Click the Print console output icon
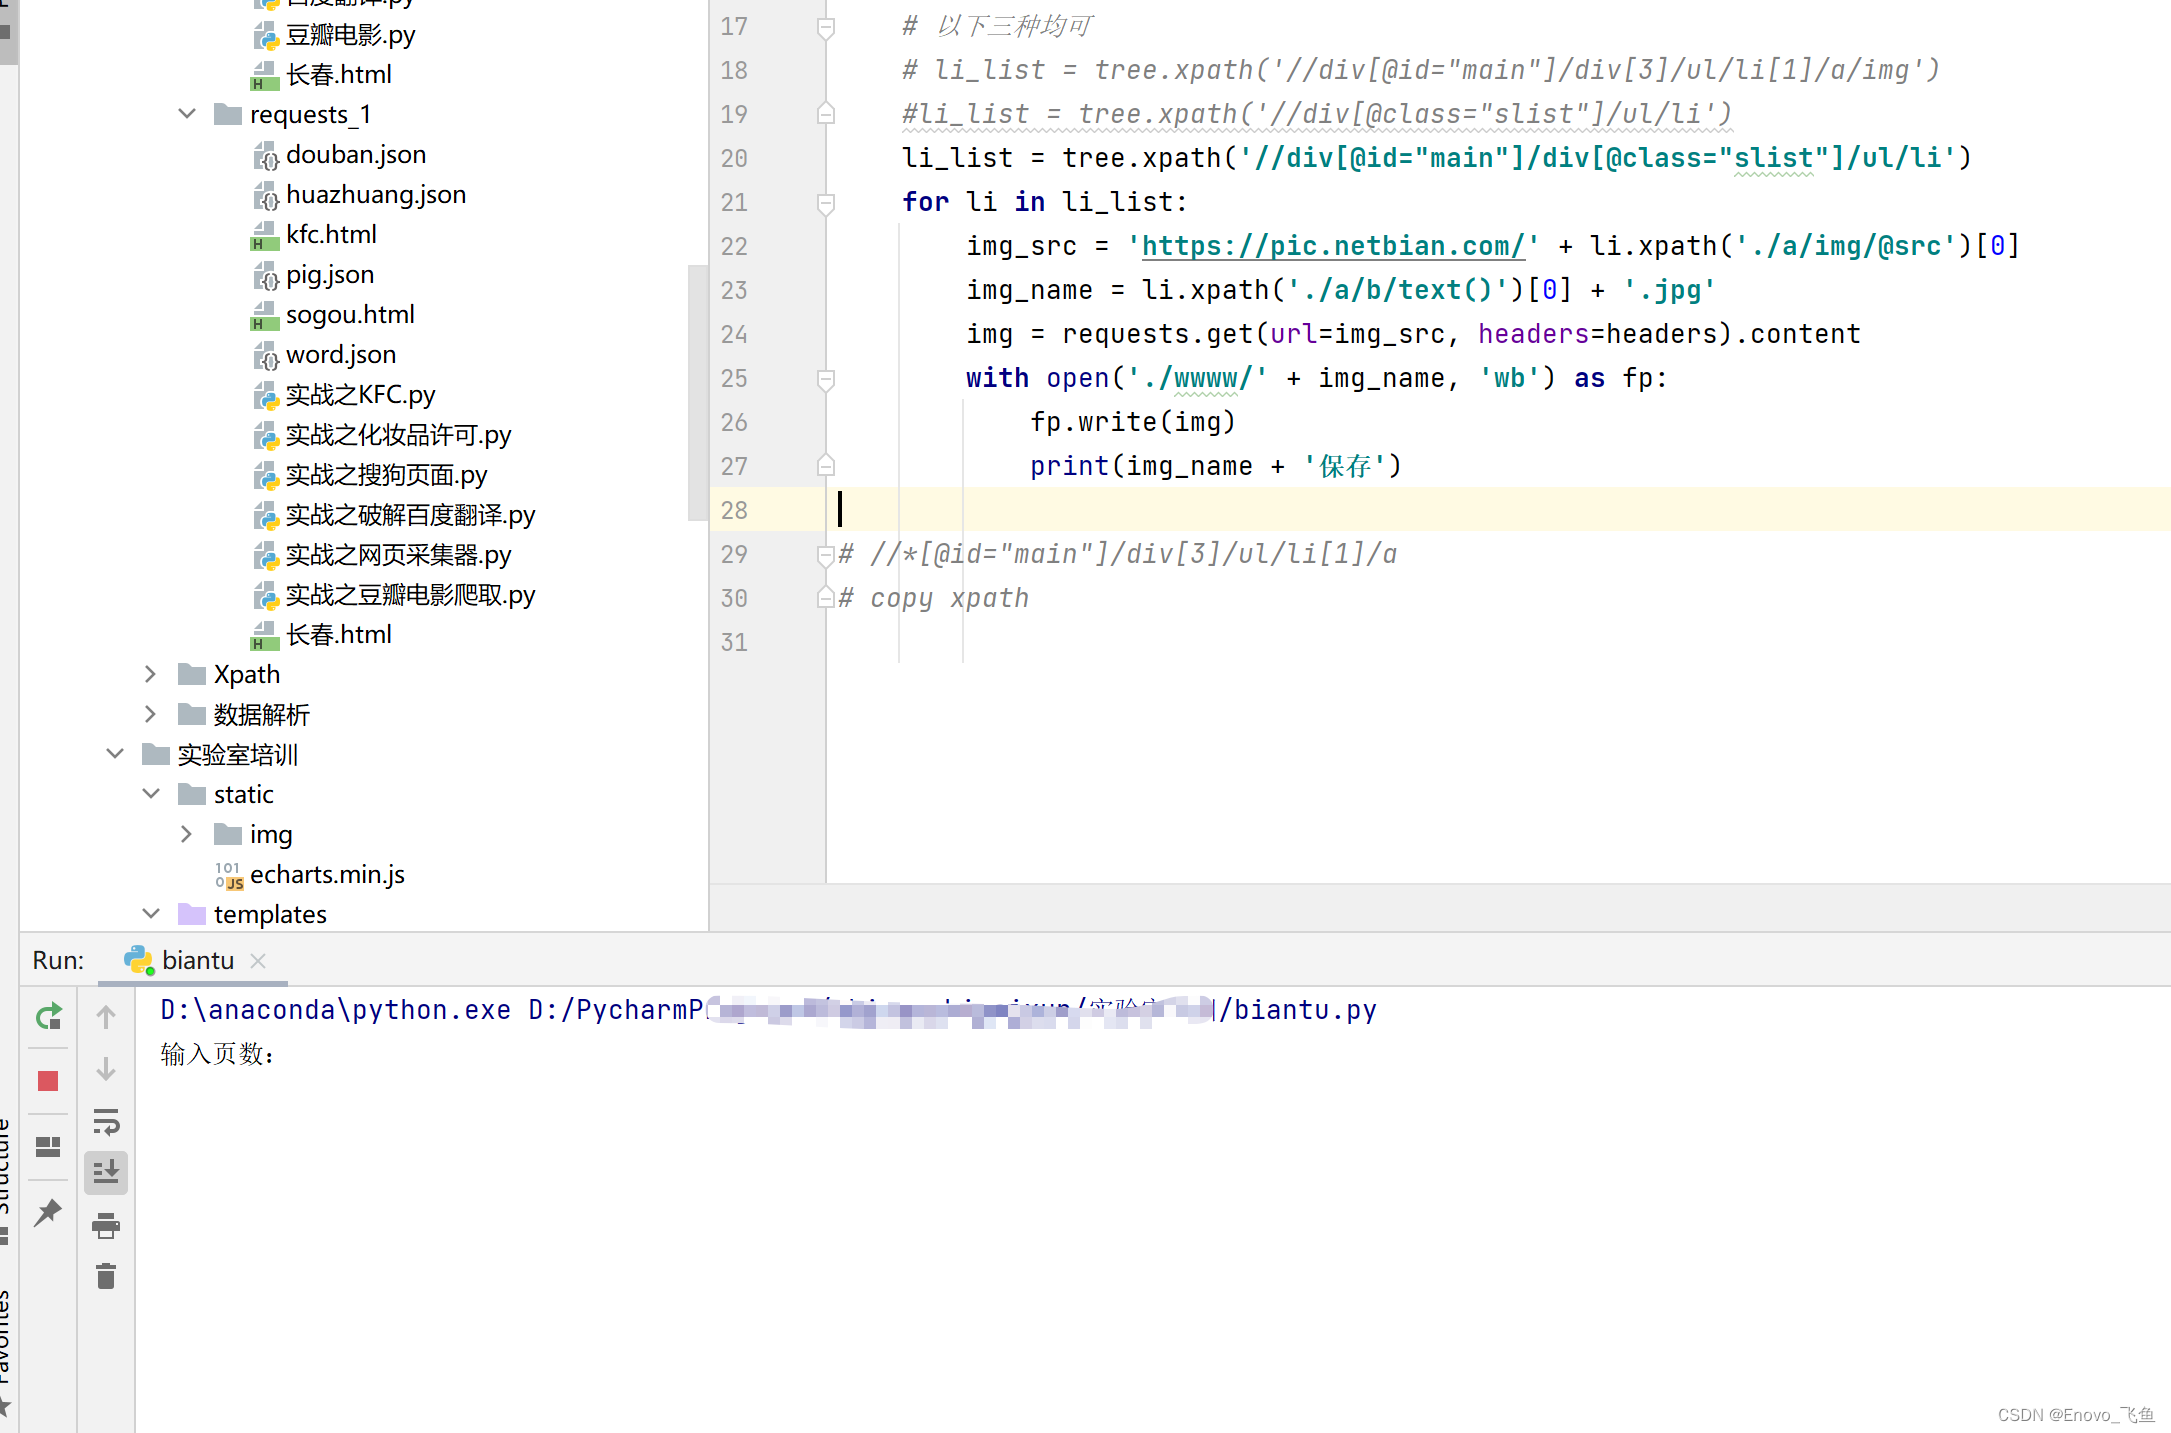 click(106, 1225)
